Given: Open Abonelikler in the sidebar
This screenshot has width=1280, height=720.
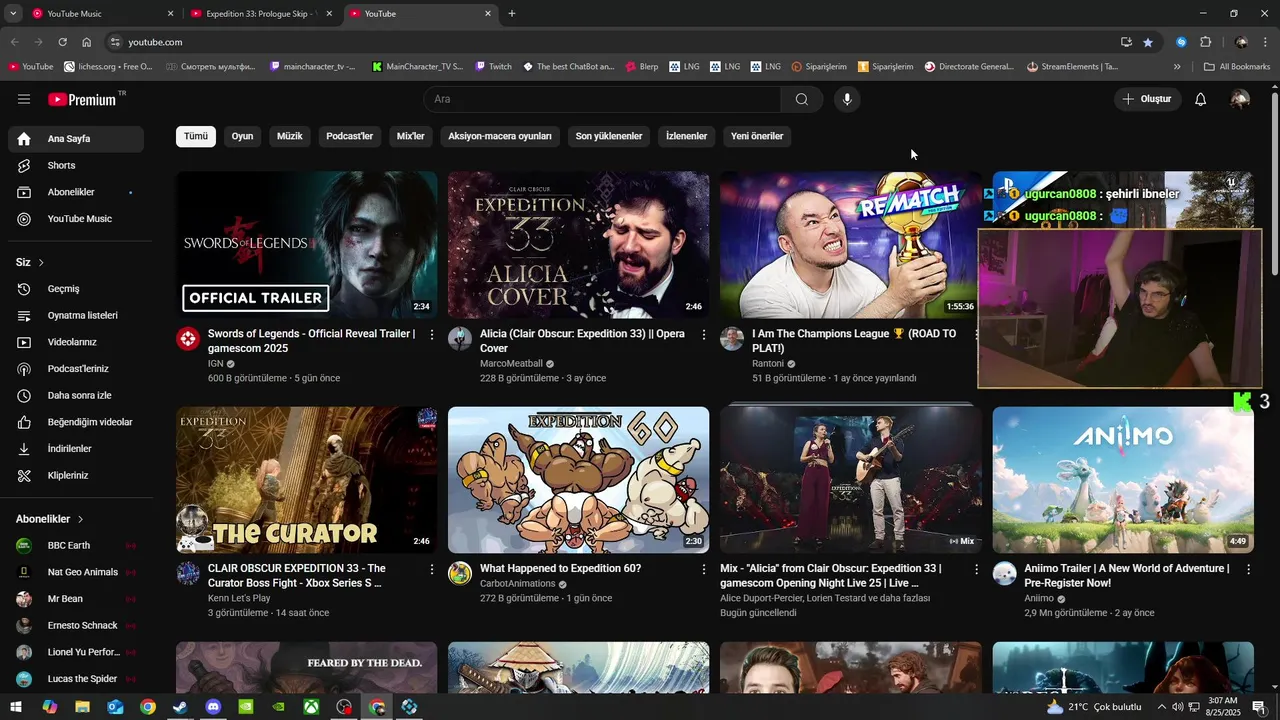Looking at the screenshot, I should (76, 192).
